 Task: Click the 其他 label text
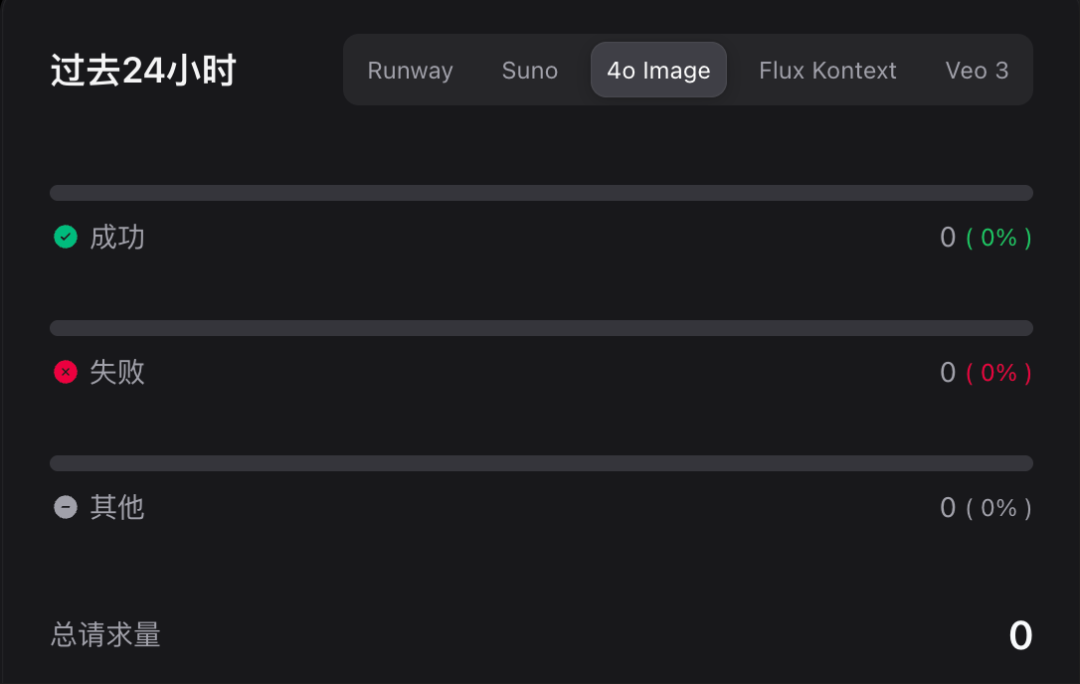point(117,508)
